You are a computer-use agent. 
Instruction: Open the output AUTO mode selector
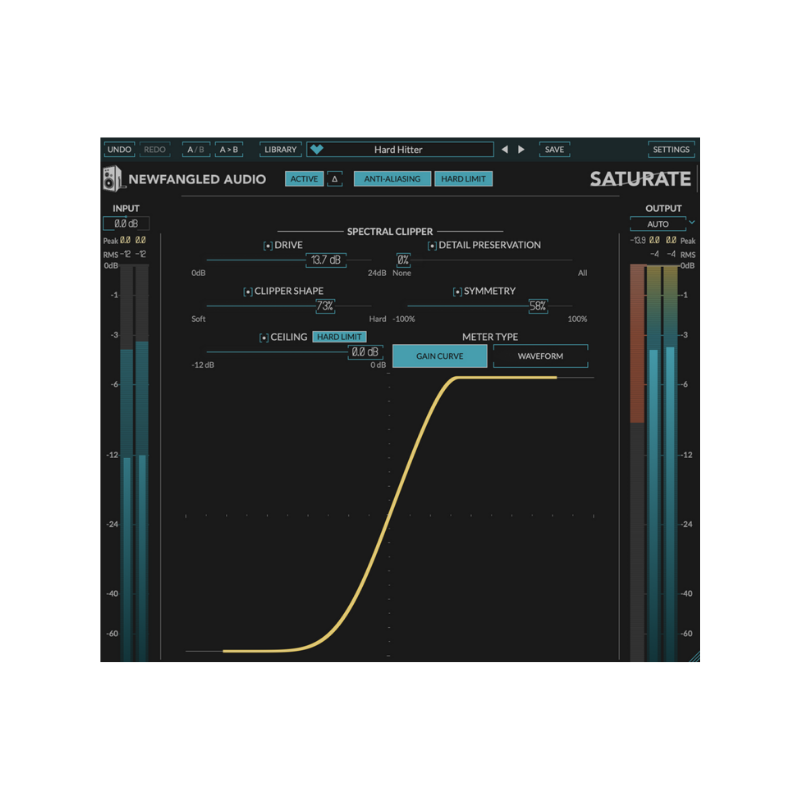tap(658, 223)
